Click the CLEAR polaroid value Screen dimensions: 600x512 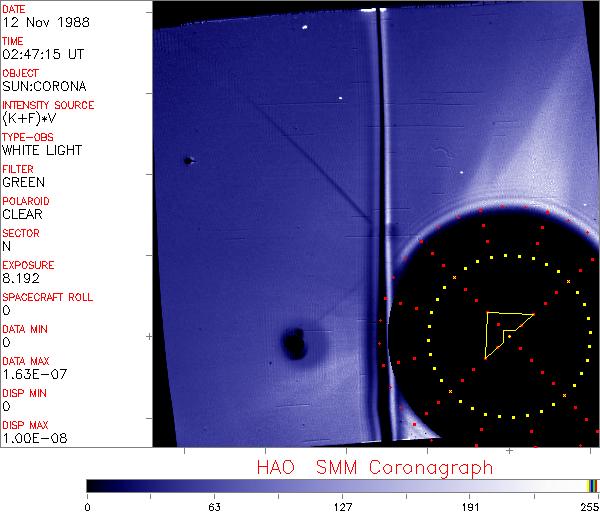(23, 214)
